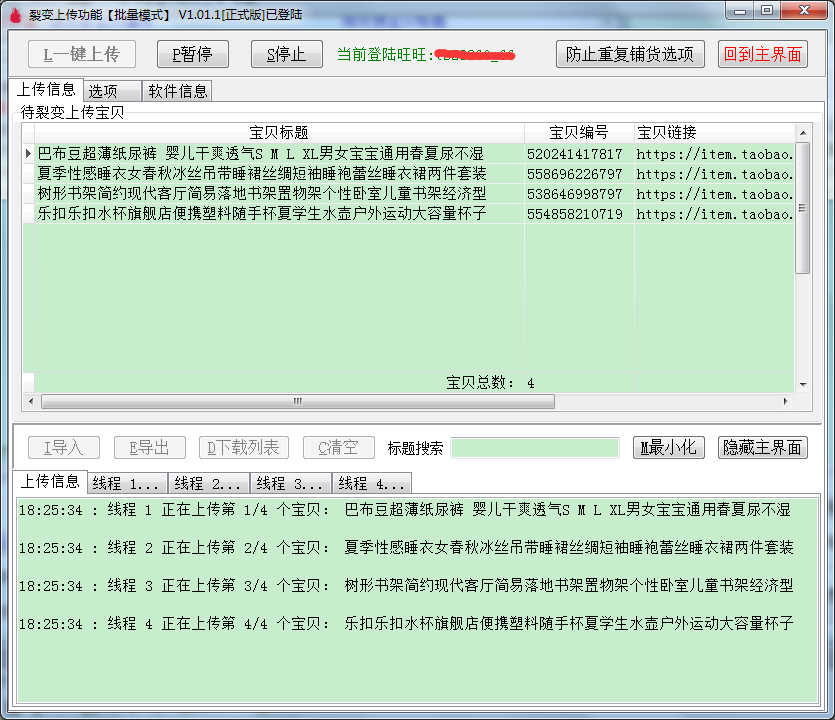Click the vertical scrollbar down arrow
835x720 pixels.
coord(802,385)
